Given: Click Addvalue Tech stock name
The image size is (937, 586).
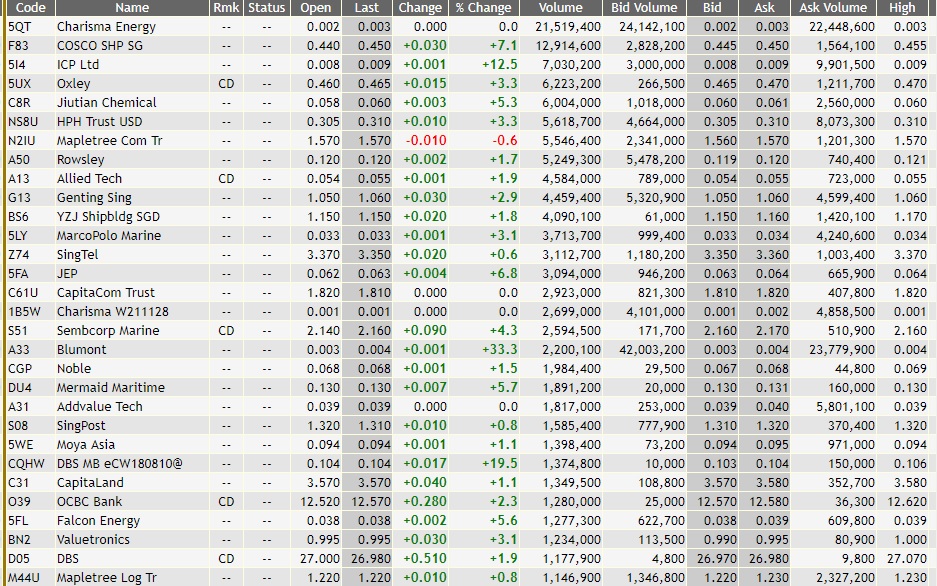Looking at the screenshot, I should tap(100, 407).
